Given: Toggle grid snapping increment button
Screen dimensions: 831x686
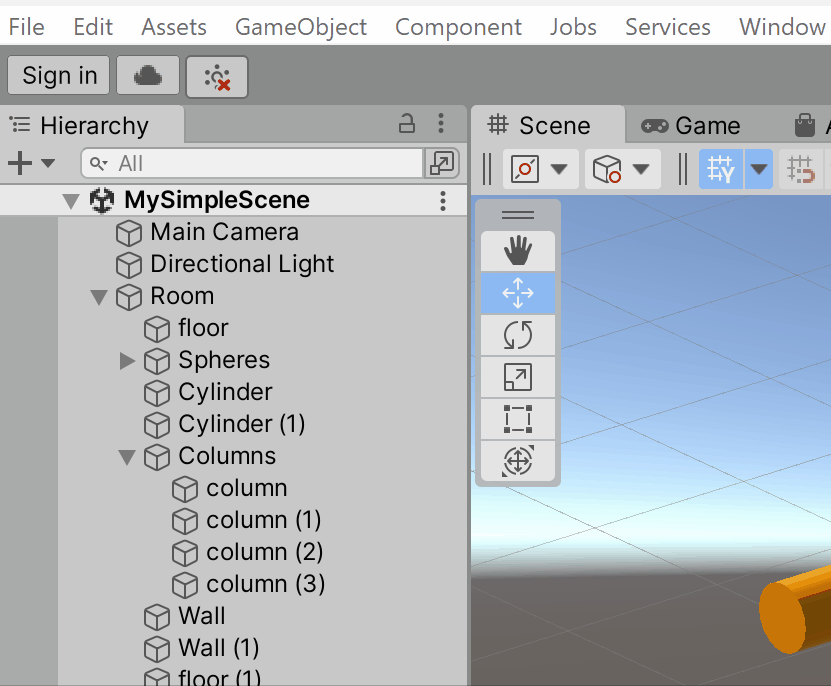Looking at the screenshot, I should (x=801, y=169).
